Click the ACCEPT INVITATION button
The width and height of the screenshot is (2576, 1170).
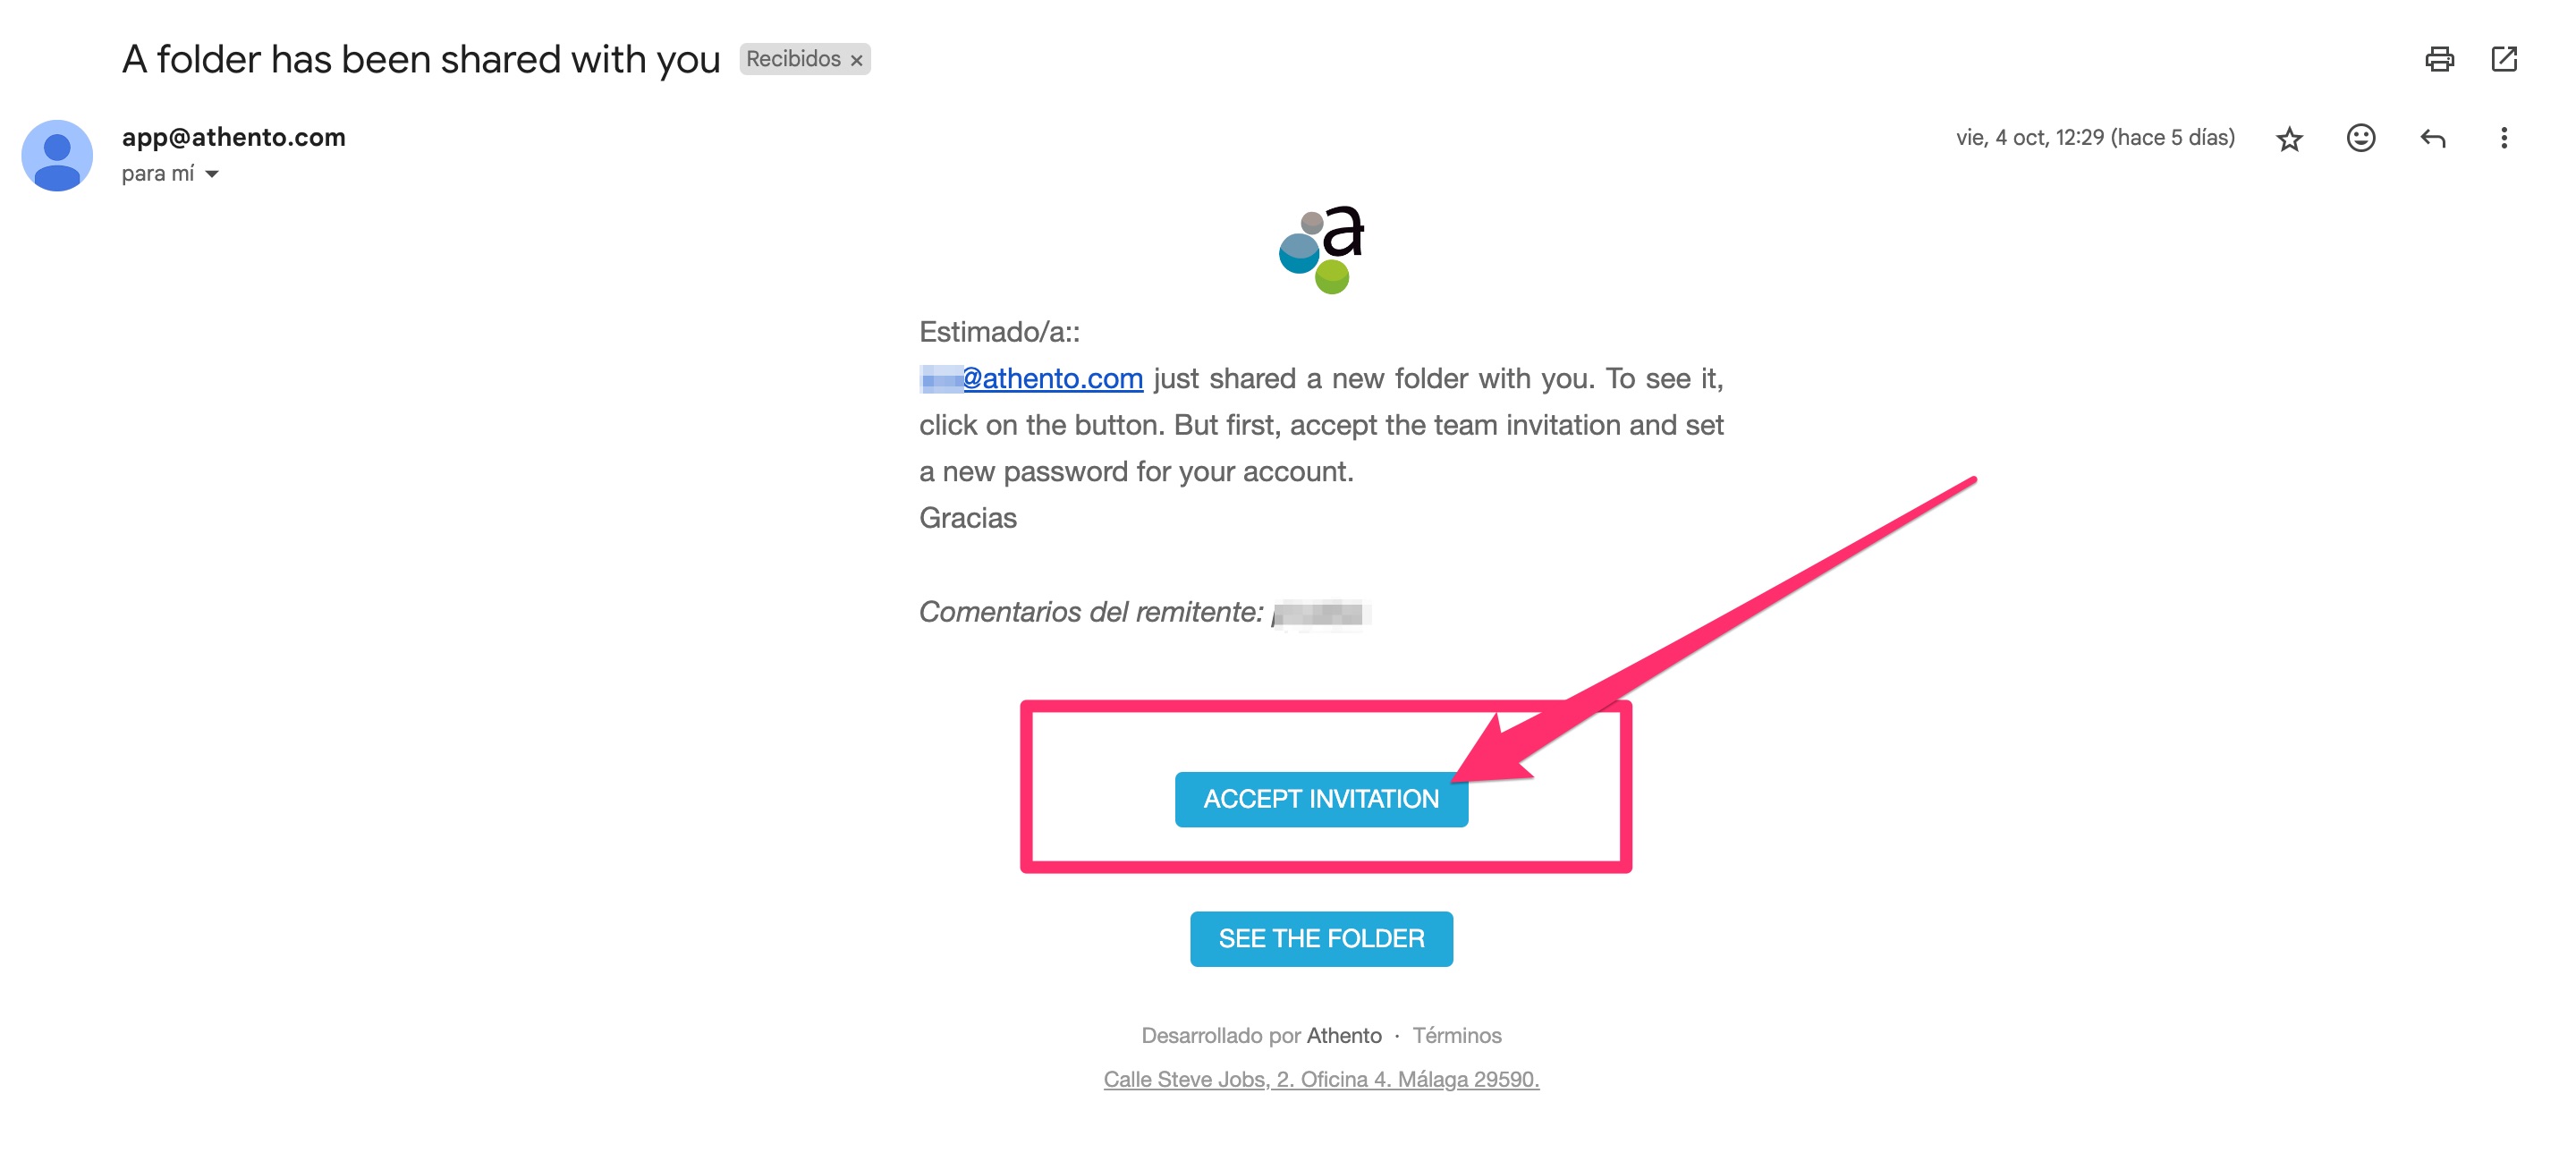tap(1323, 797)
